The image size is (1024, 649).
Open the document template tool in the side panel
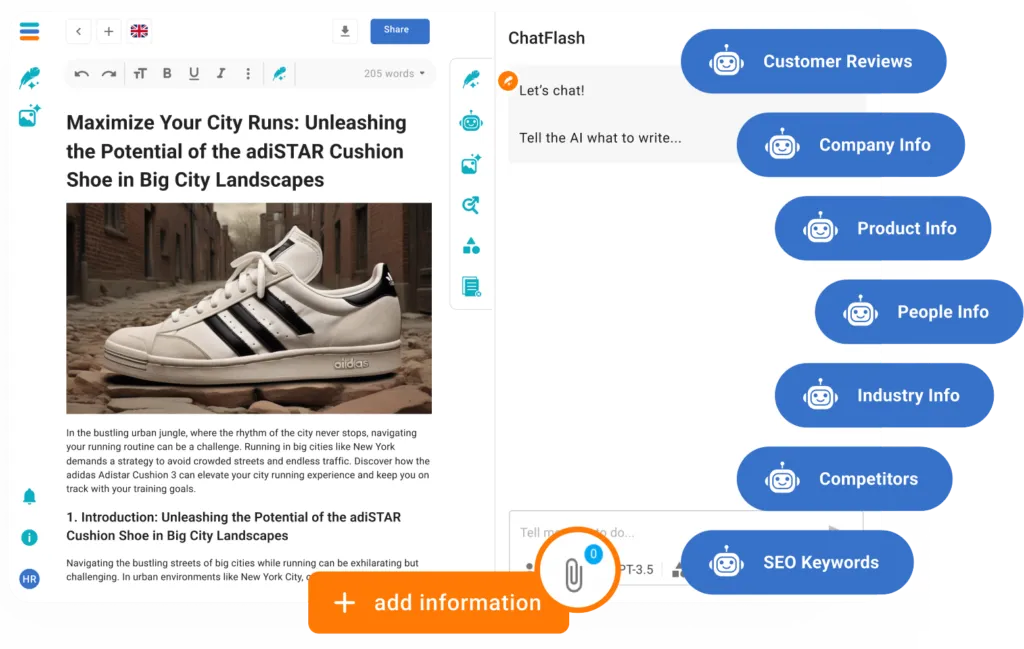471,286
